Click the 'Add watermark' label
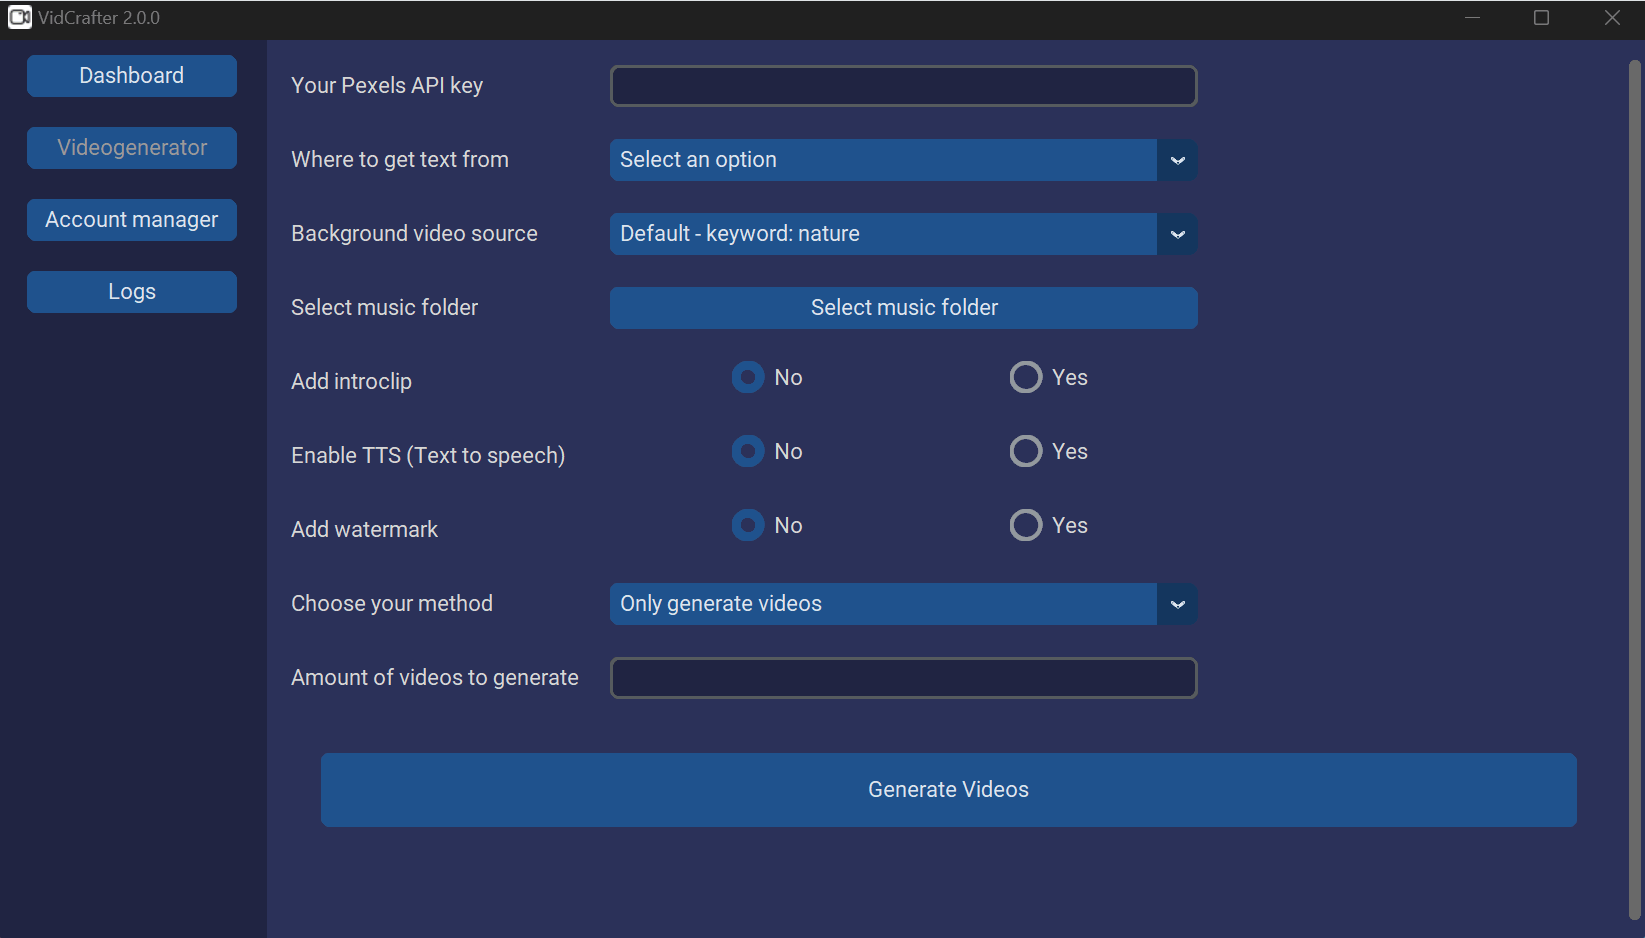The image size is (1645, 938). [x=364, y=530]
